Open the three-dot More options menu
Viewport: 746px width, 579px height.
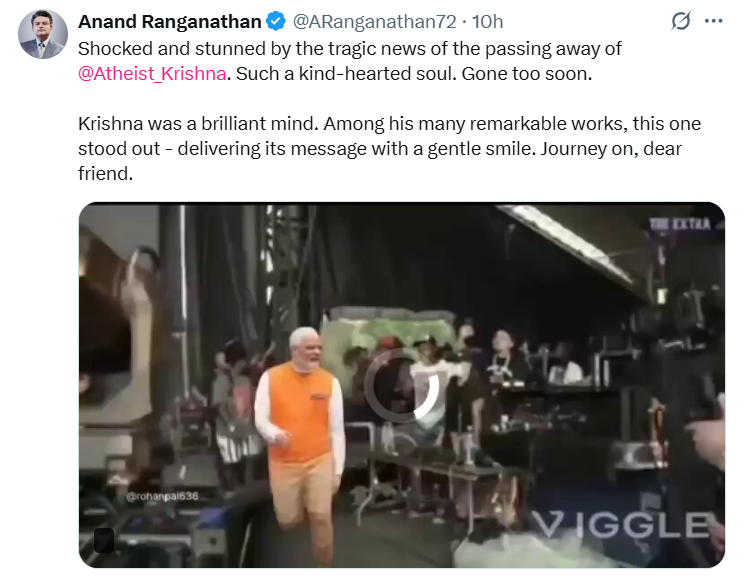point(713,21)
